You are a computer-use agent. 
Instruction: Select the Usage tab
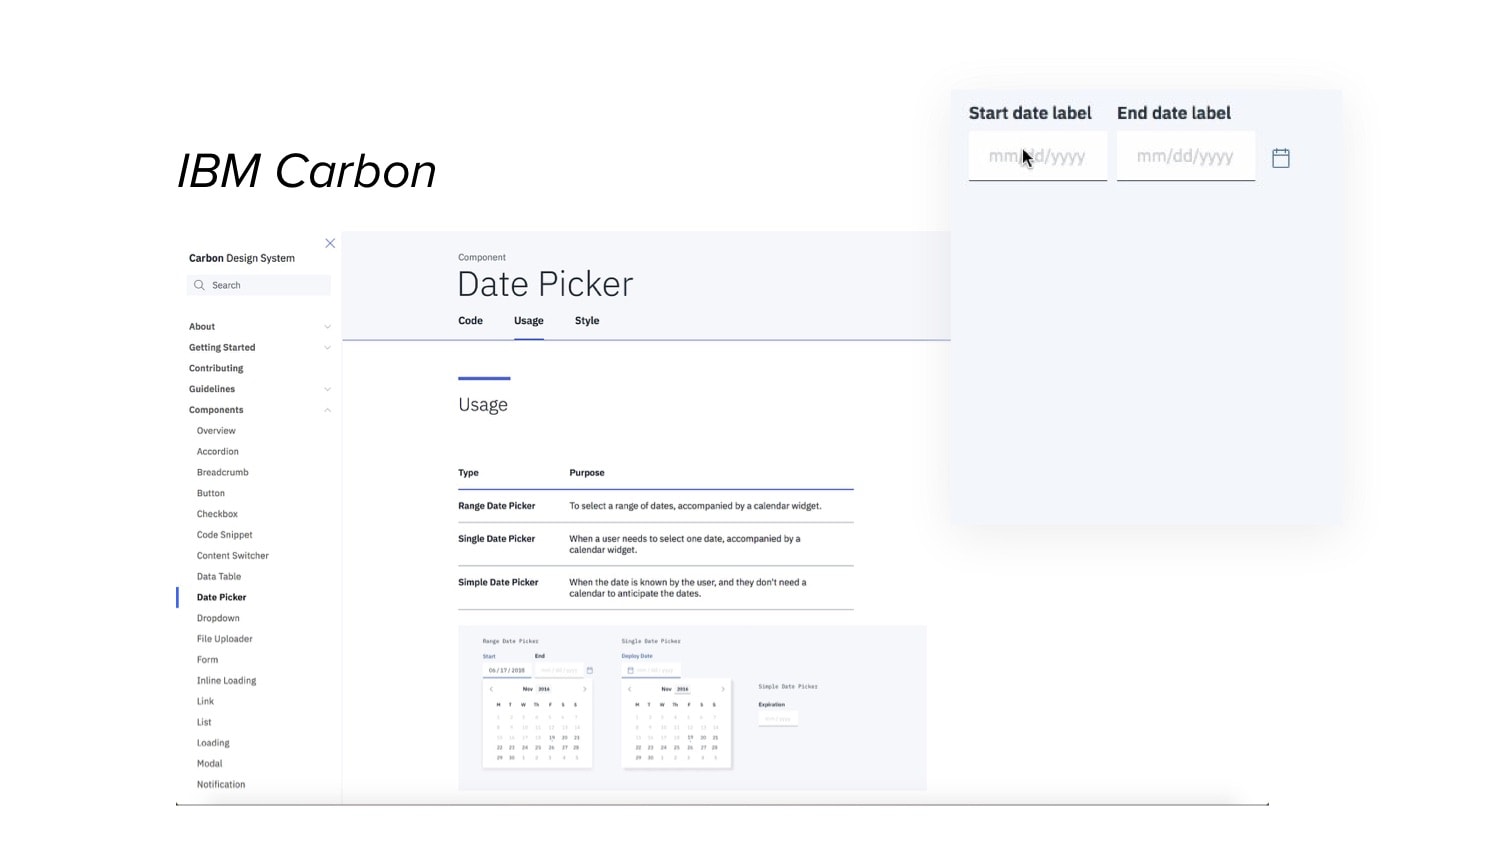point(529,321)
